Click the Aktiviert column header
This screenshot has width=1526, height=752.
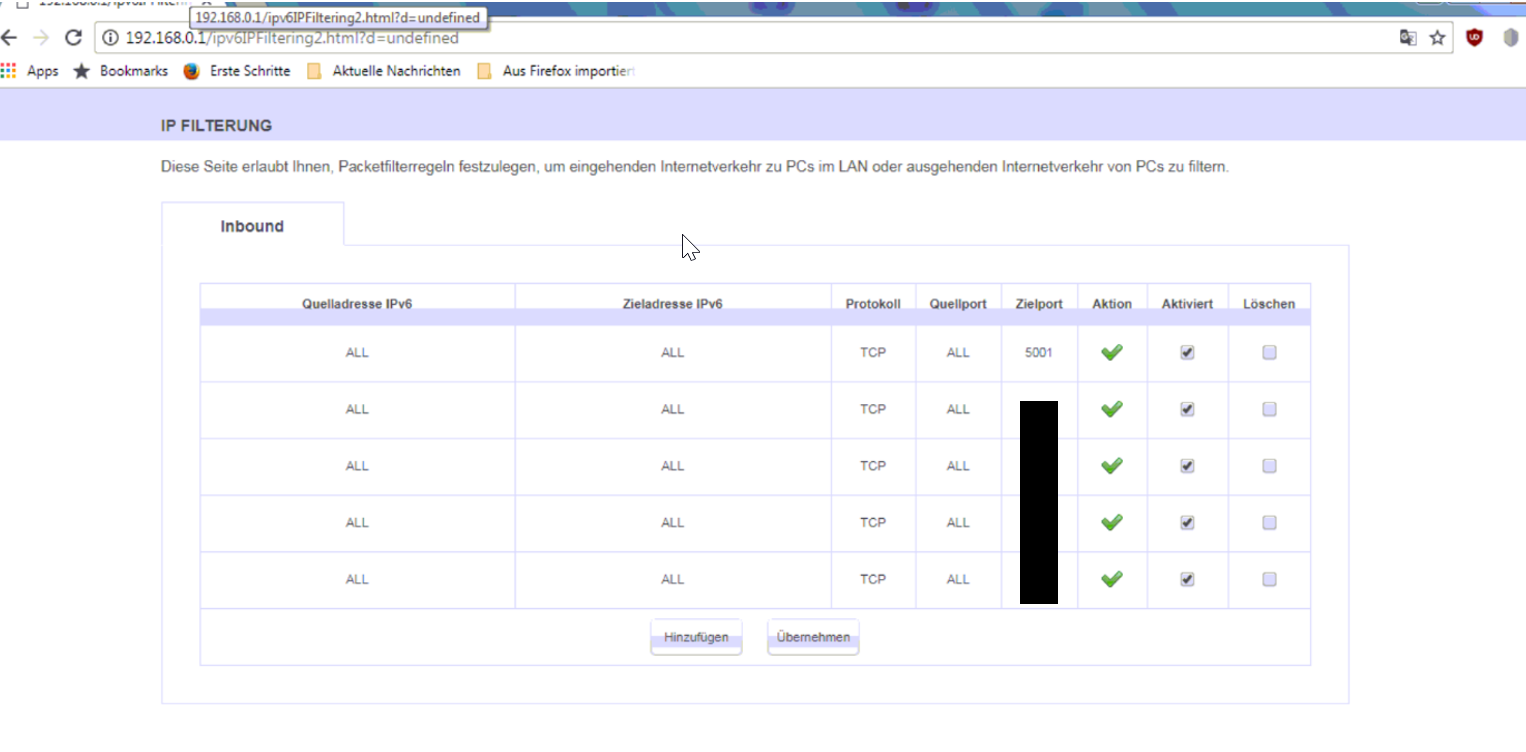pyautogui.click(x=1187, y=304)
